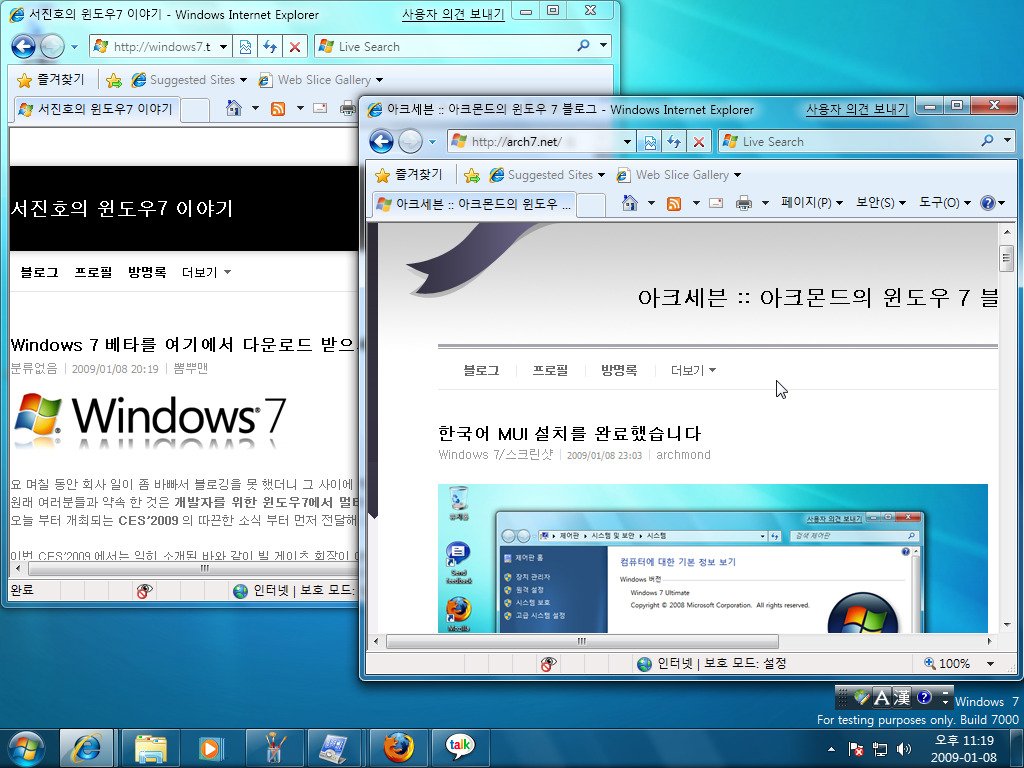Open Home page icon in arch7.net window
The image size is (1024, 768).
630,203
